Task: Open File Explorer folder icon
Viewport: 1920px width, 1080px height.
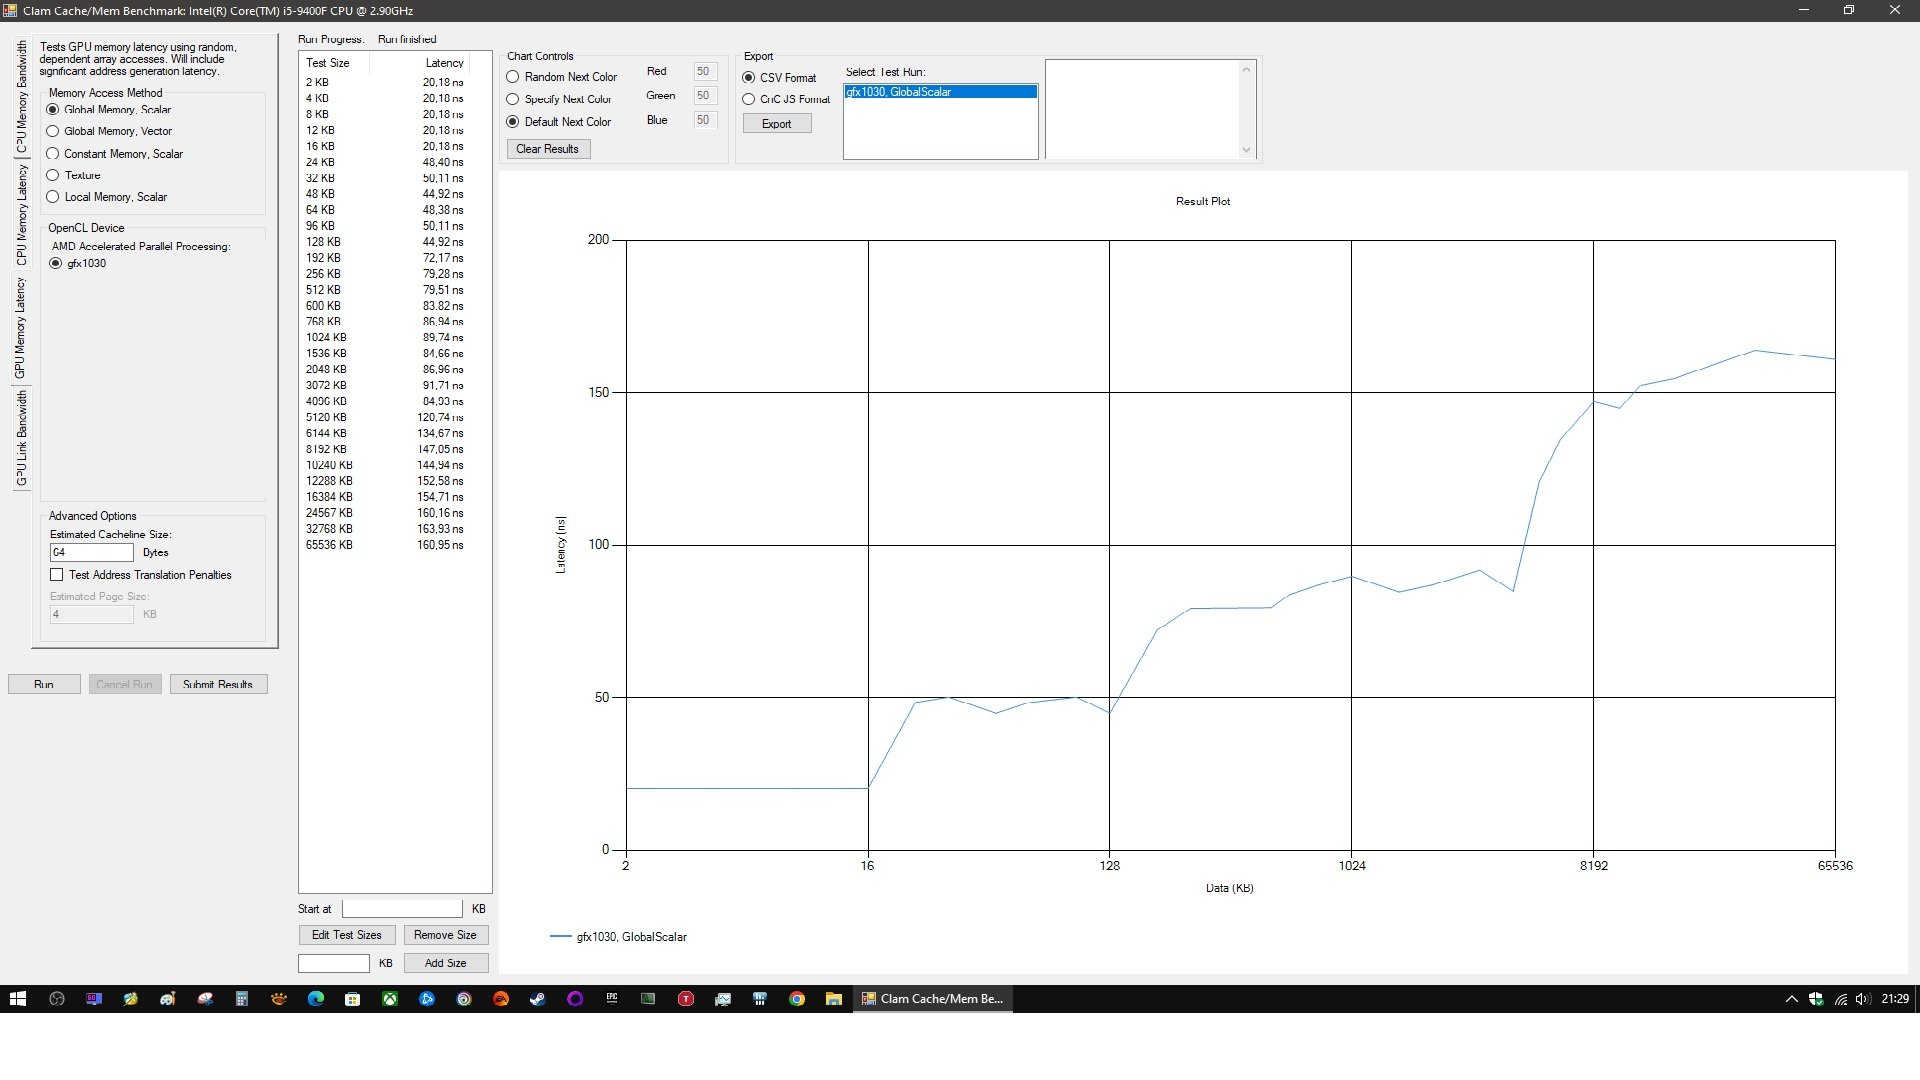Action: (833, 998)
